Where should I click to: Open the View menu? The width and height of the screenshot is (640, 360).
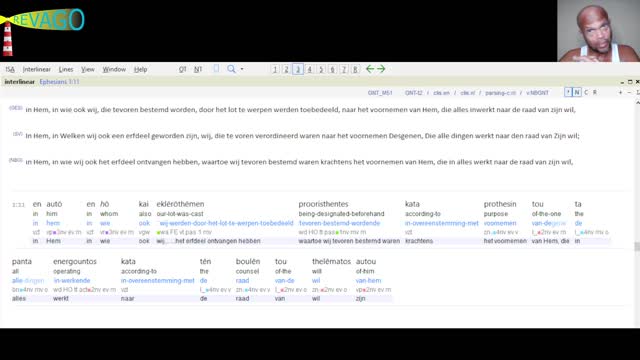87,69
